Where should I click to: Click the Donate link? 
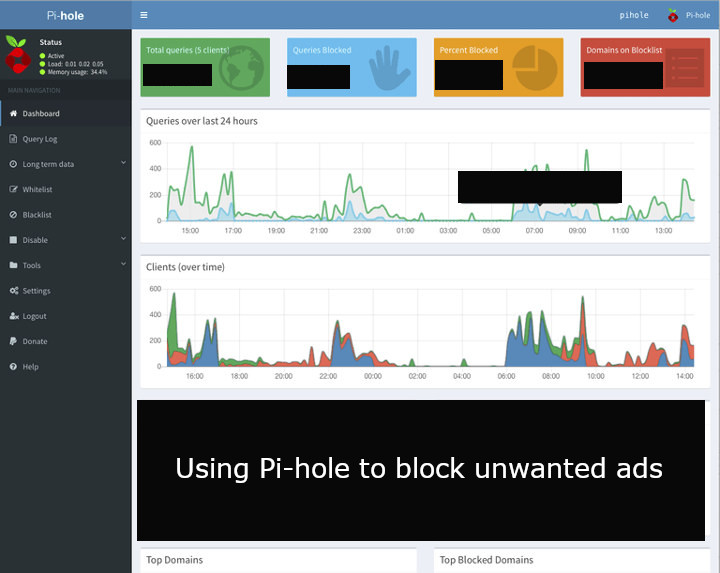(66, 341)
